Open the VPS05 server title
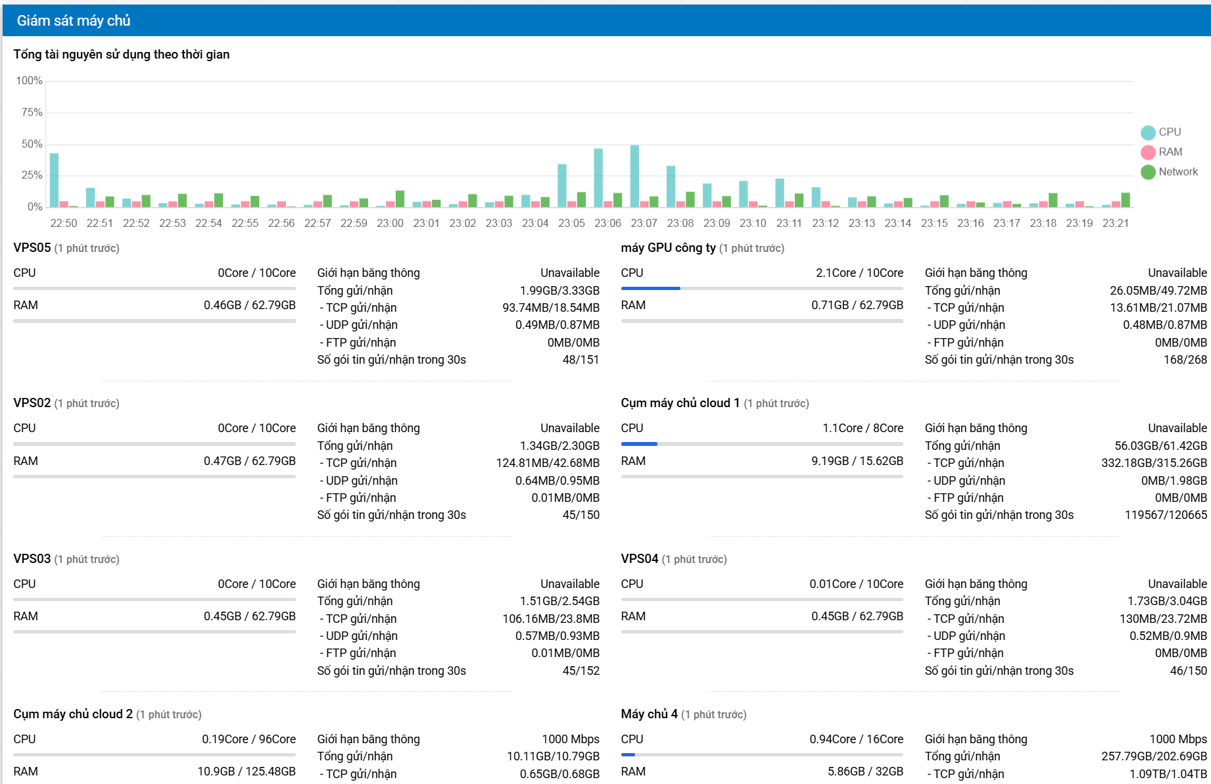 (x=32, y=248)
